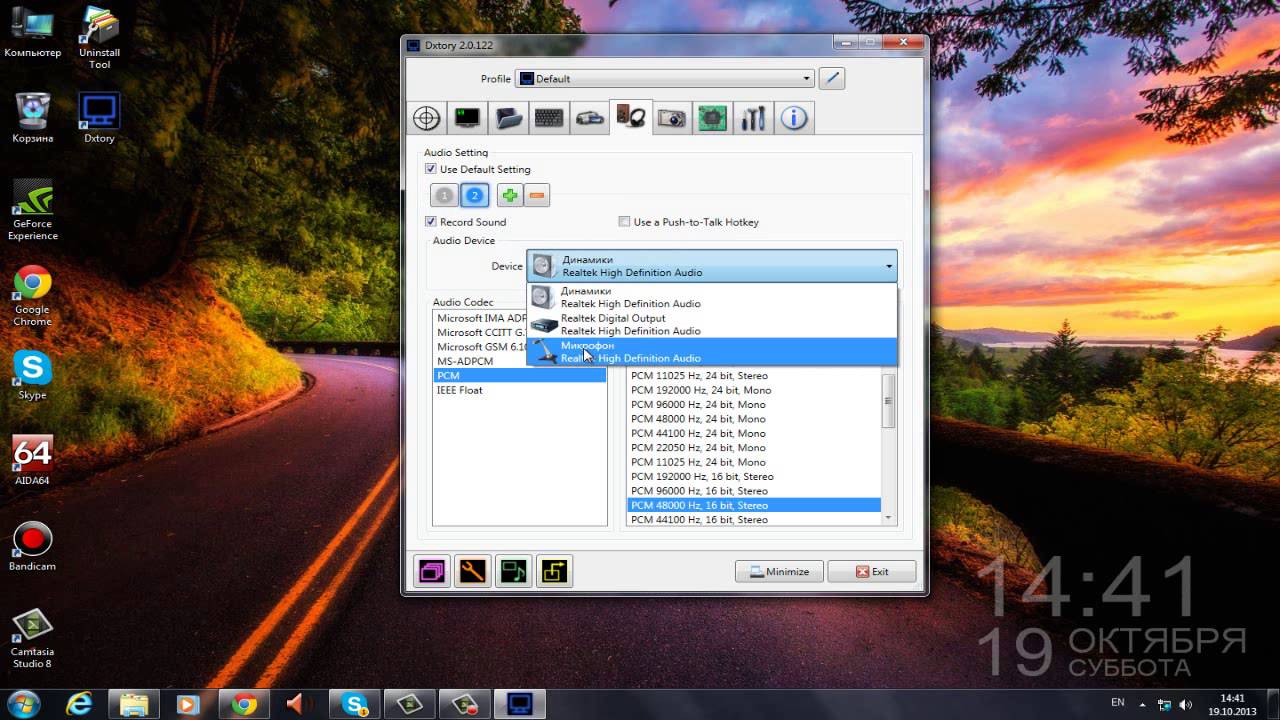Select PCM 96000 Hz, 24 bit, Mono
This screenshot has width=1280, height=720.
[754, 405]
